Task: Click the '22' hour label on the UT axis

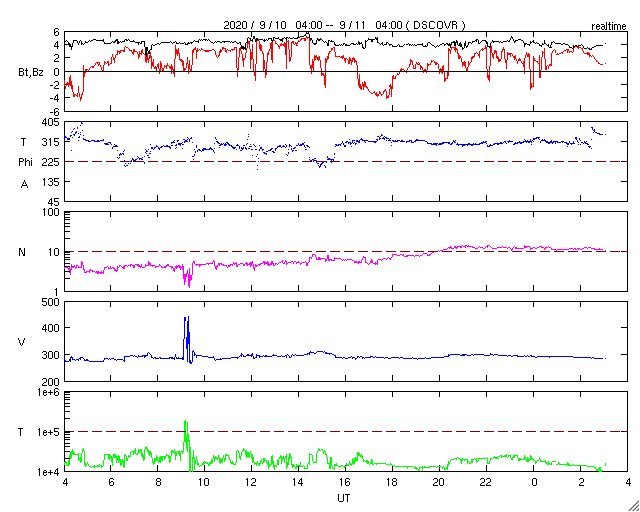Action: (x=486, y=483)
